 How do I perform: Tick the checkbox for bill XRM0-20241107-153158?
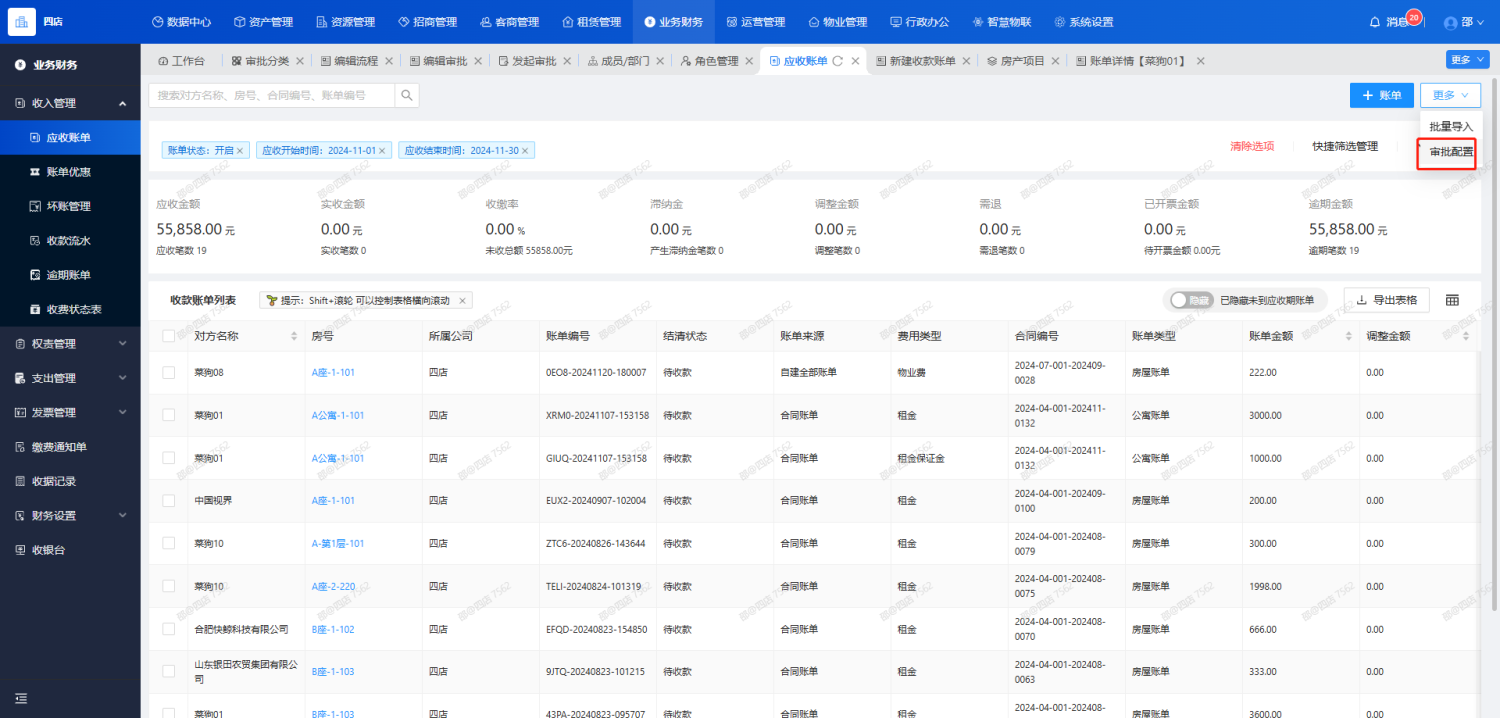(168, 415)
